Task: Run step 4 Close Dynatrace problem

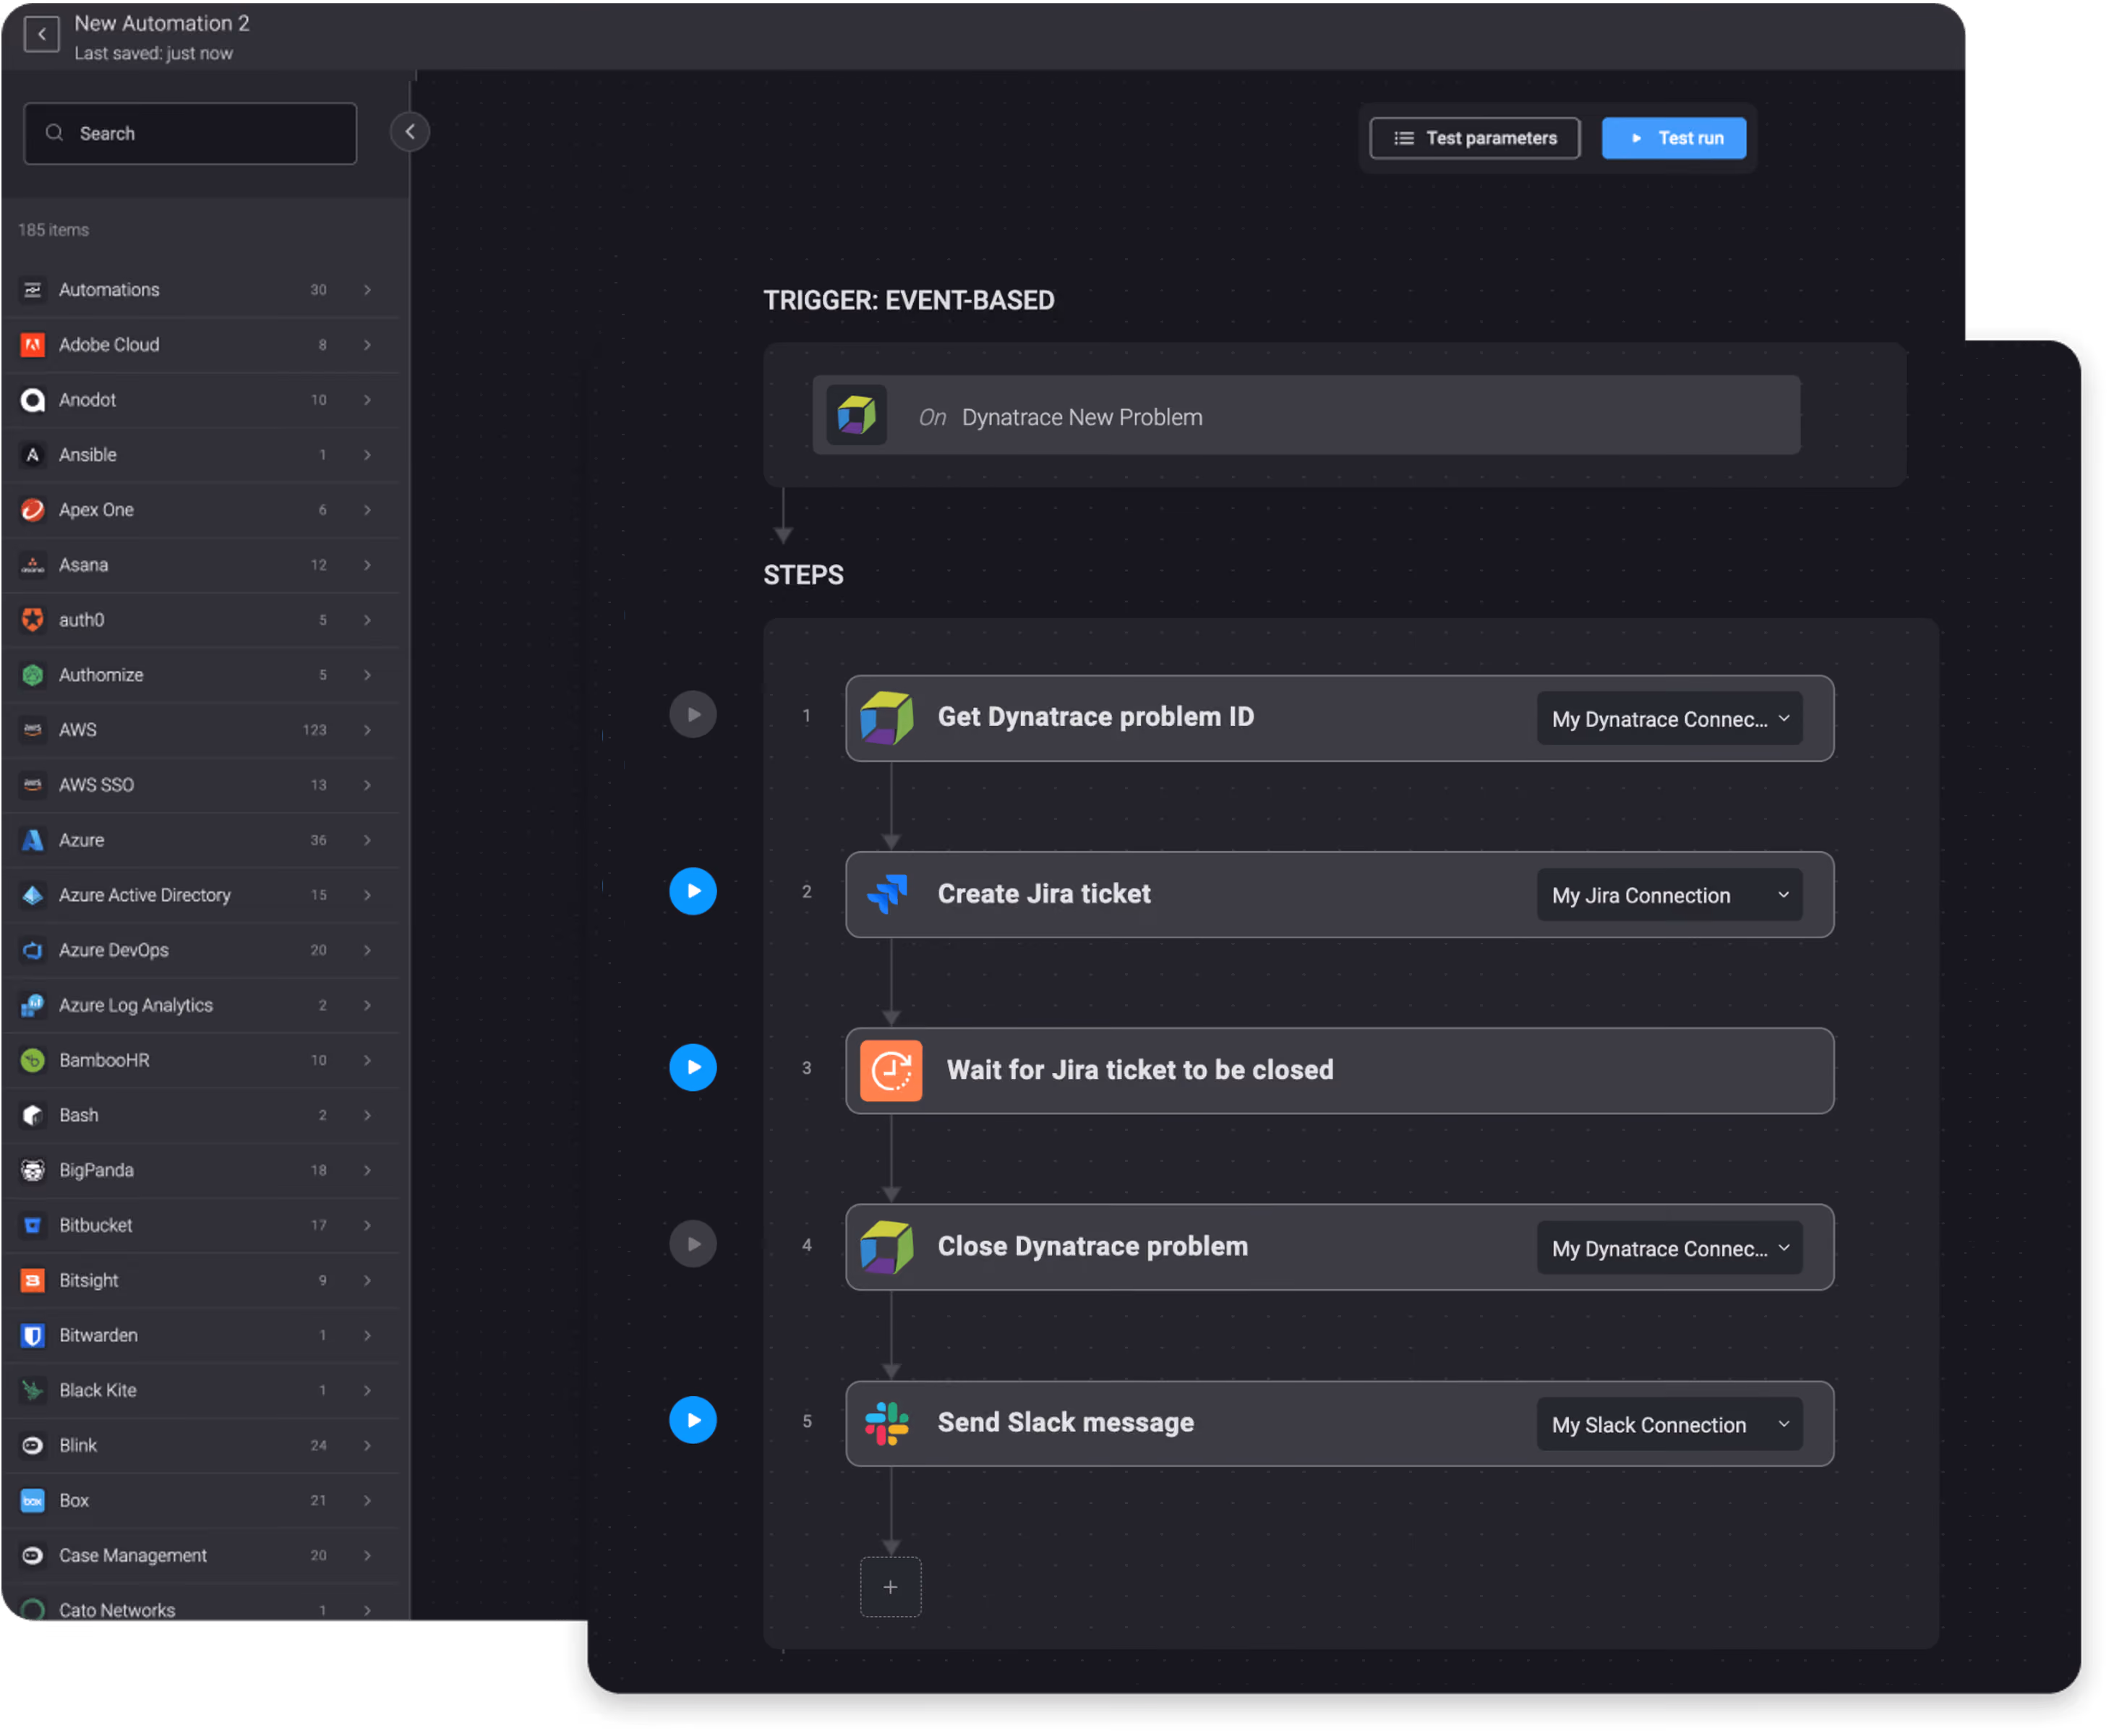Action: [694, 1245]
